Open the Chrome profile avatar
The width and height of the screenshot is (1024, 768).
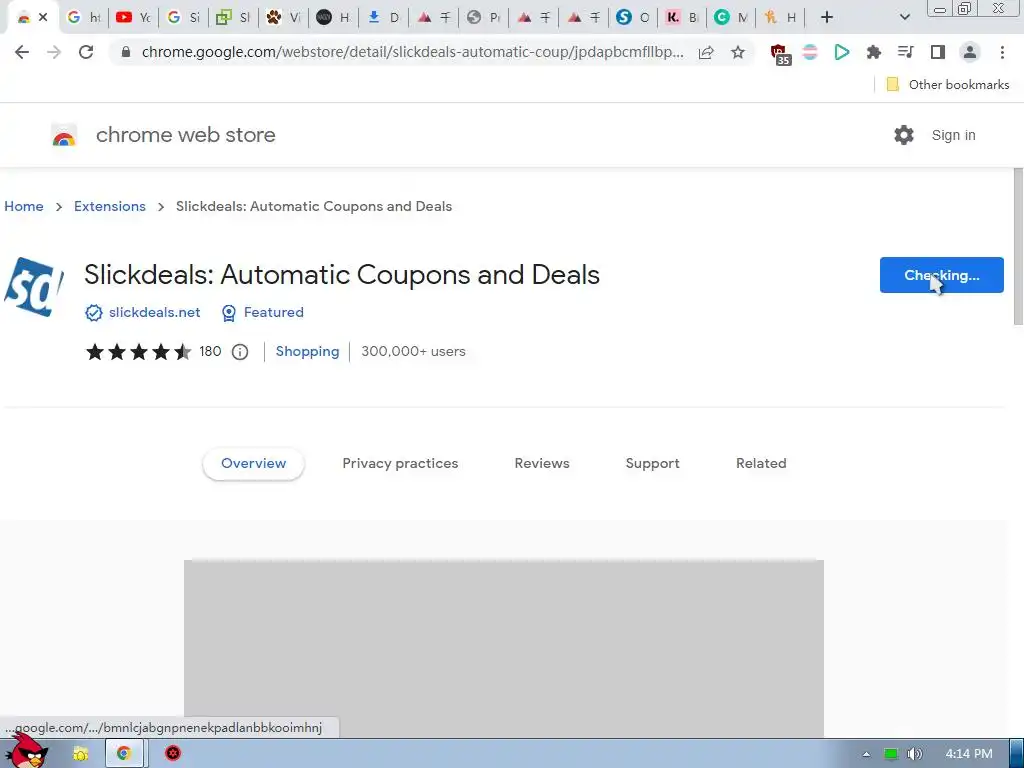970,52
